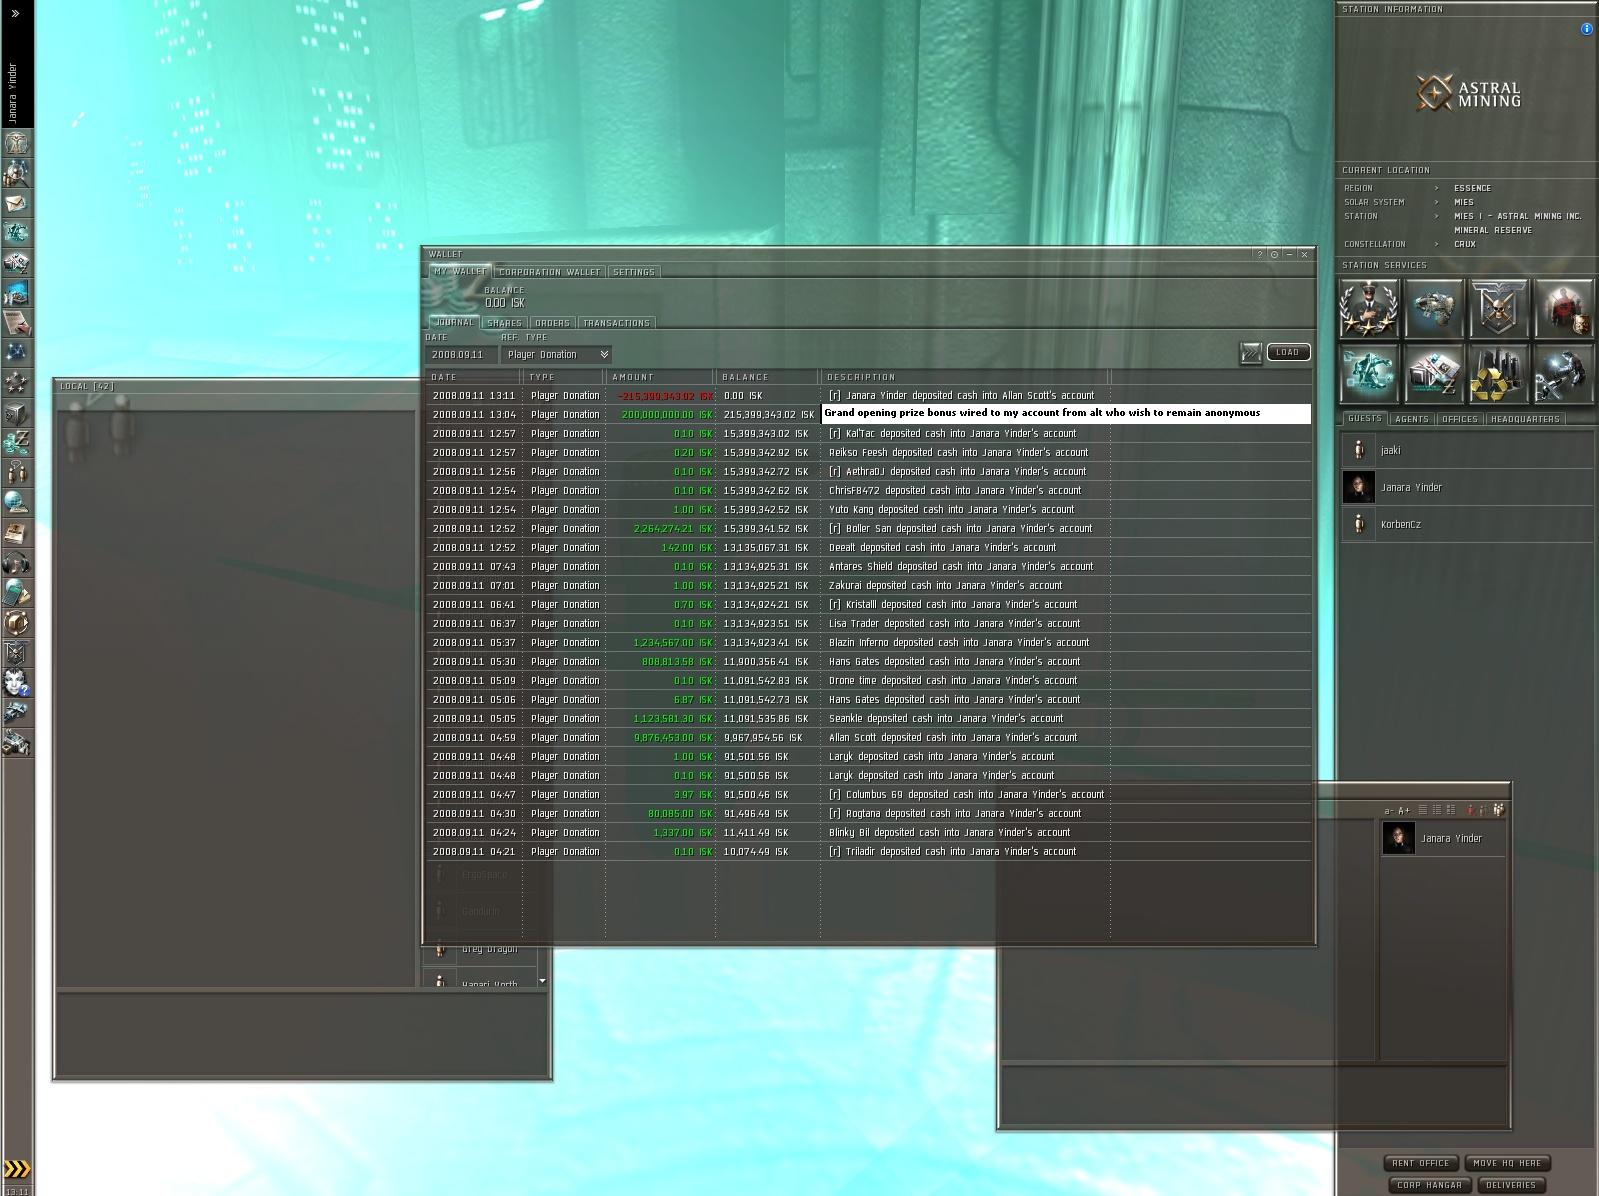Click the Rent Office button

click(1420, 1163)
